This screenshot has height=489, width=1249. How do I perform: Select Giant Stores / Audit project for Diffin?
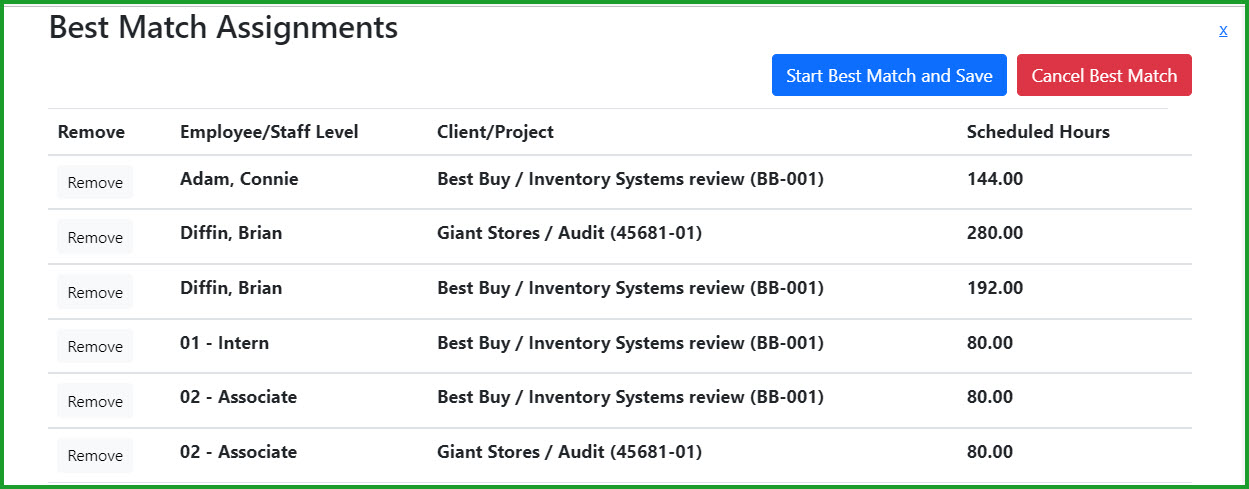click(x=569, y=233)
